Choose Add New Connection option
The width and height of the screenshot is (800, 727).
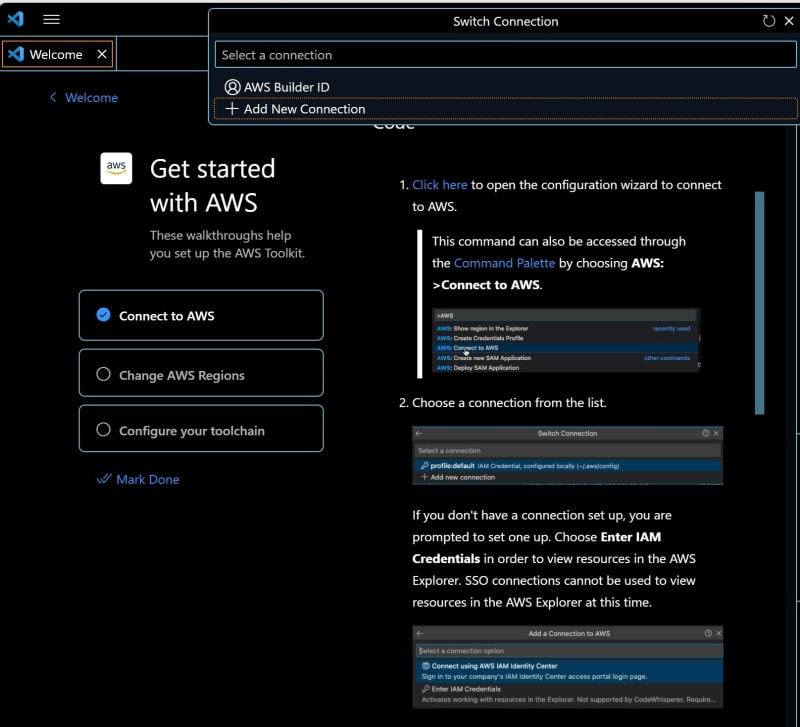point(505,109)
